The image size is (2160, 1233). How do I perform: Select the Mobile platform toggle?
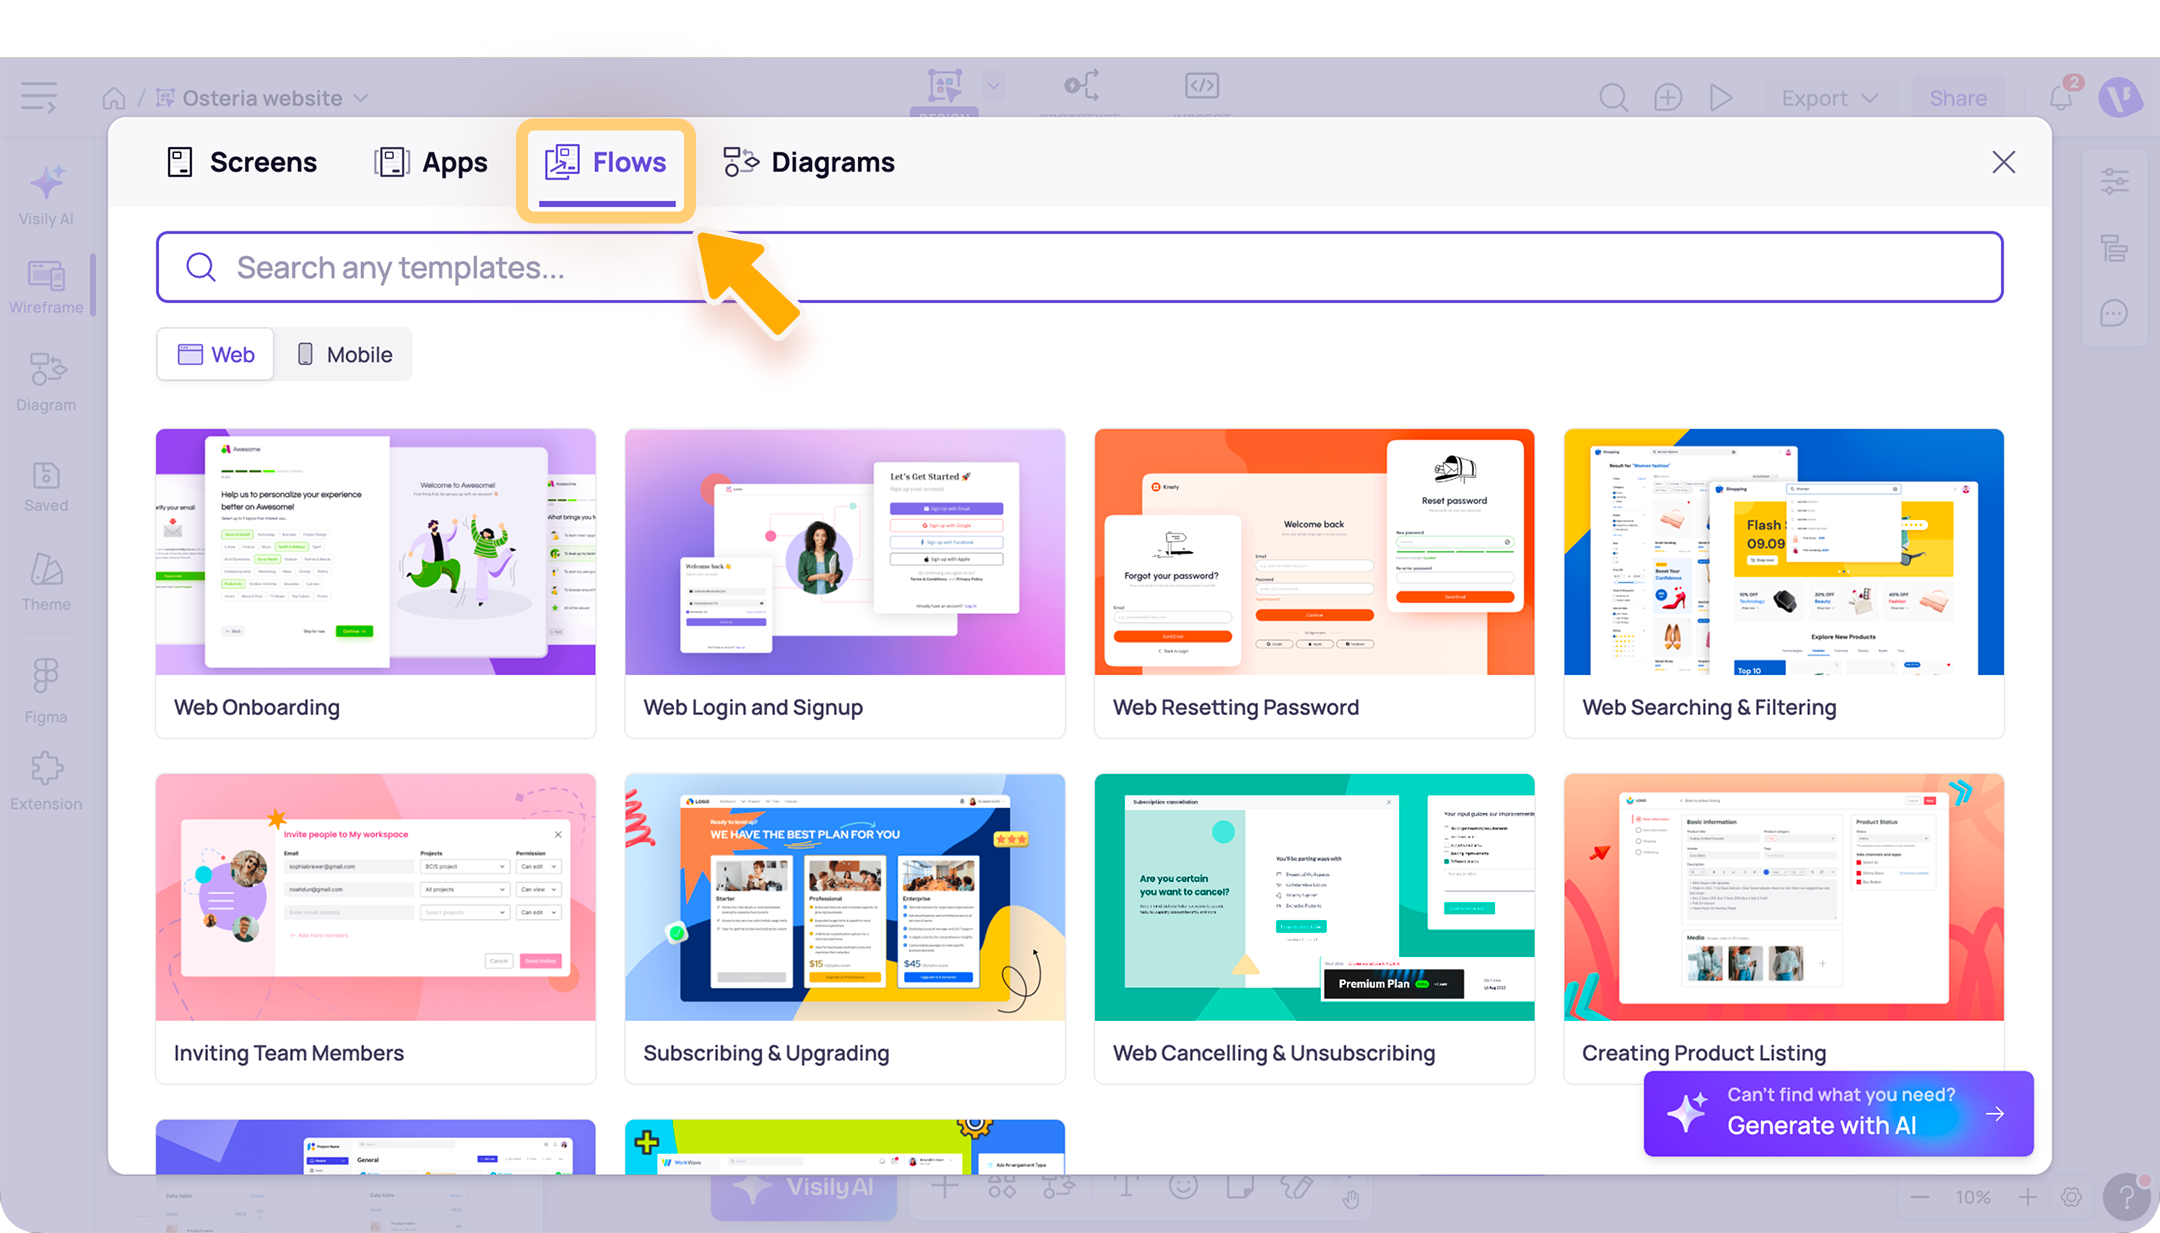pos(344,354)
